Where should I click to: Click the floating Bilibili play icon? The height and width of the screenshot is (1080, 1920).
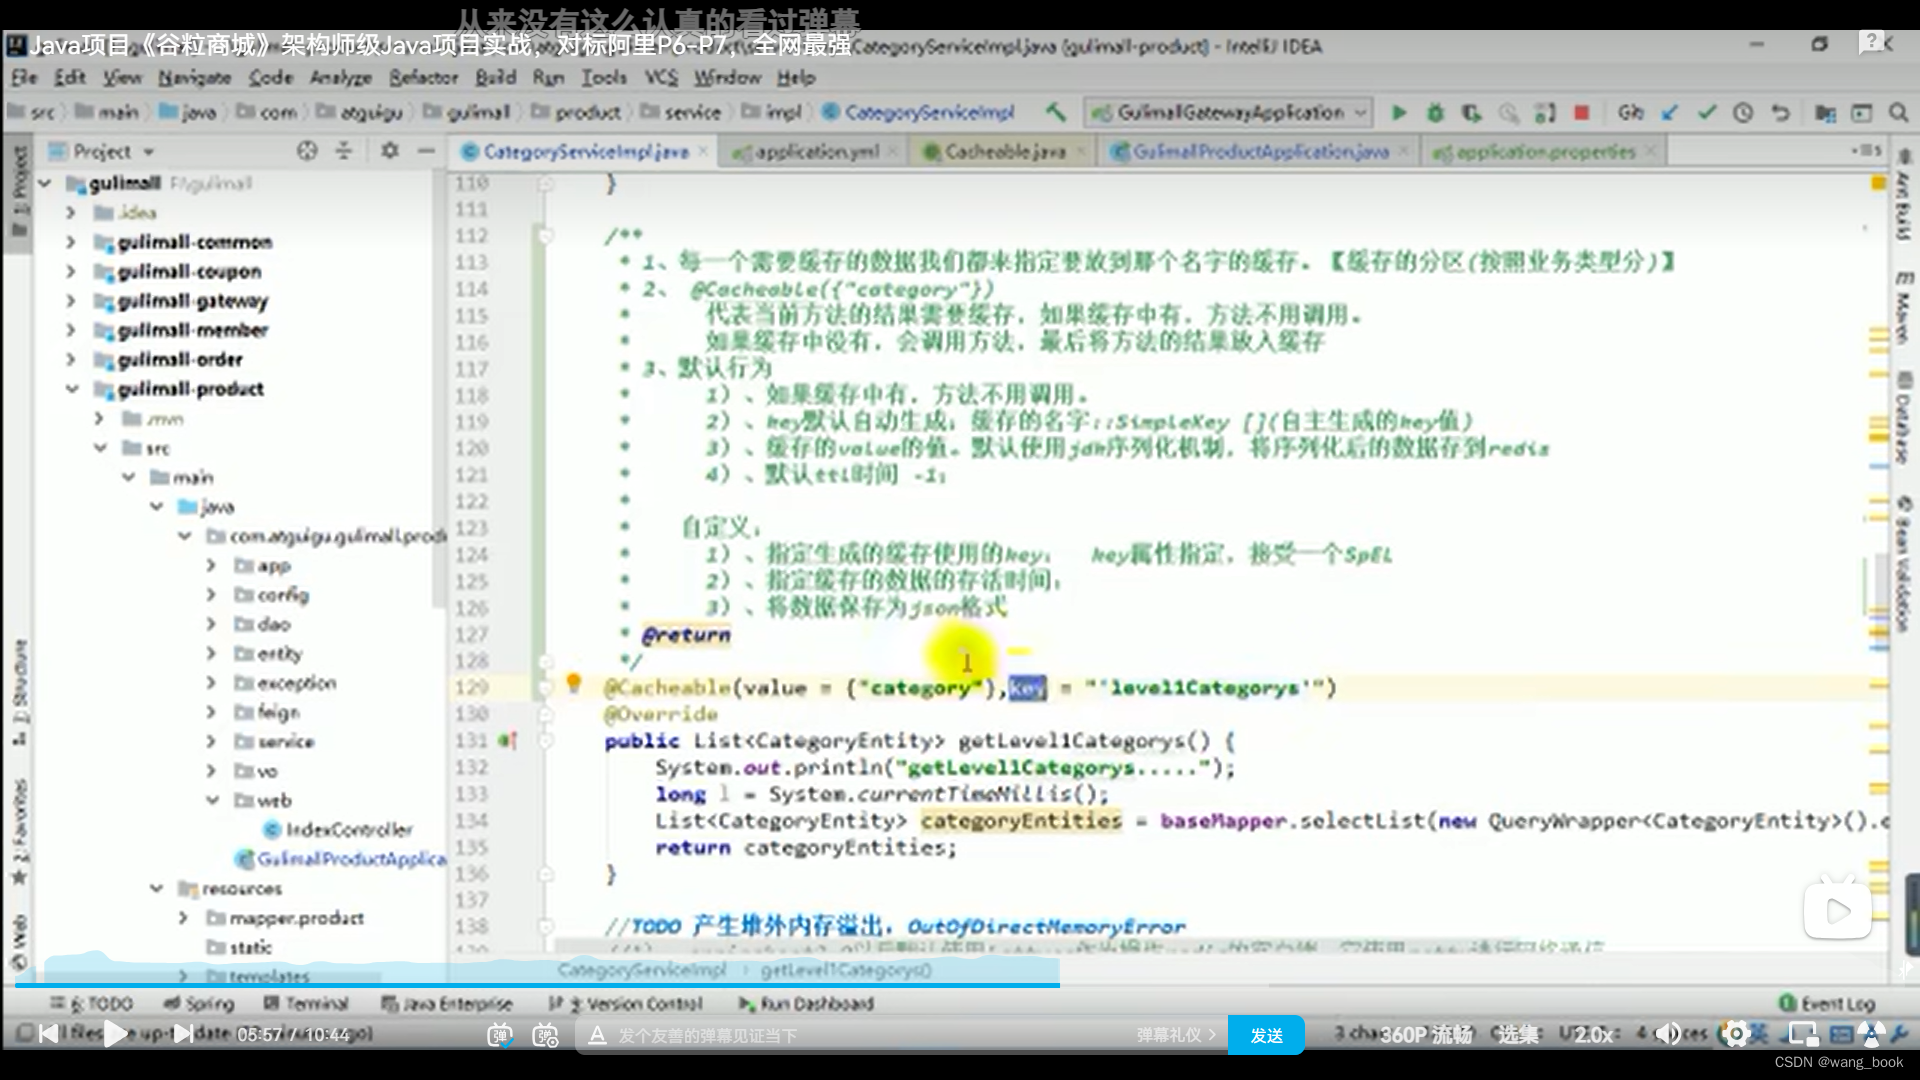point(1837,908)
